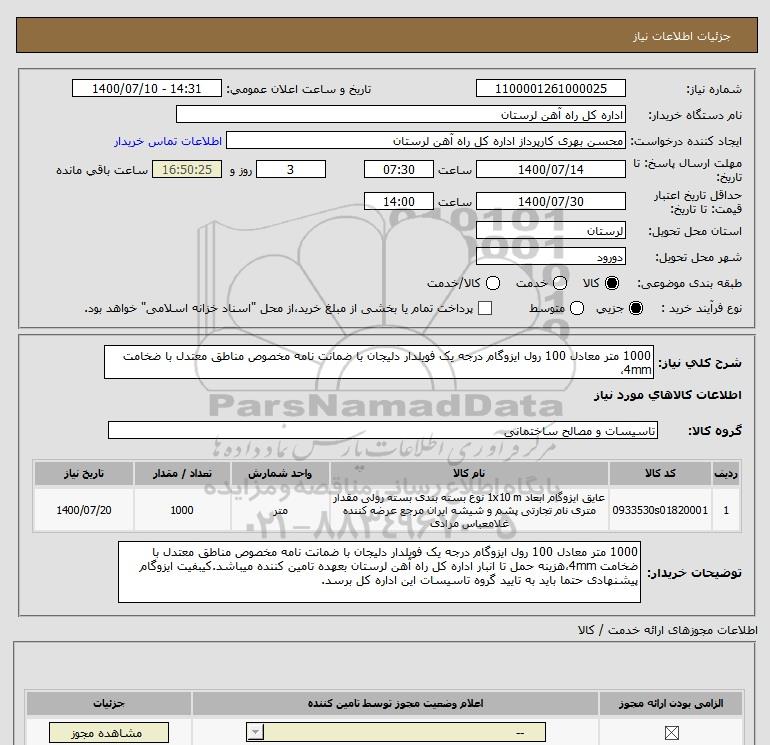Click the 'واحد شمارش' column header

pyautogui.click(x=280, y=473)
